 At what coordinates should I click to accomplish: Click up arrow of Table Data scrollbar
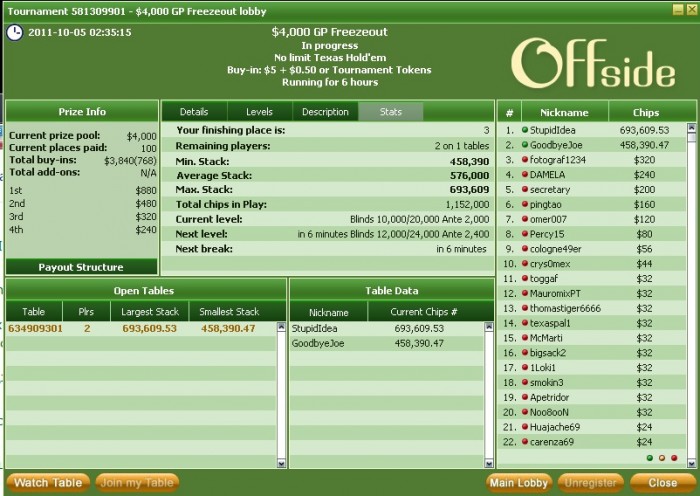pos(489,327)
